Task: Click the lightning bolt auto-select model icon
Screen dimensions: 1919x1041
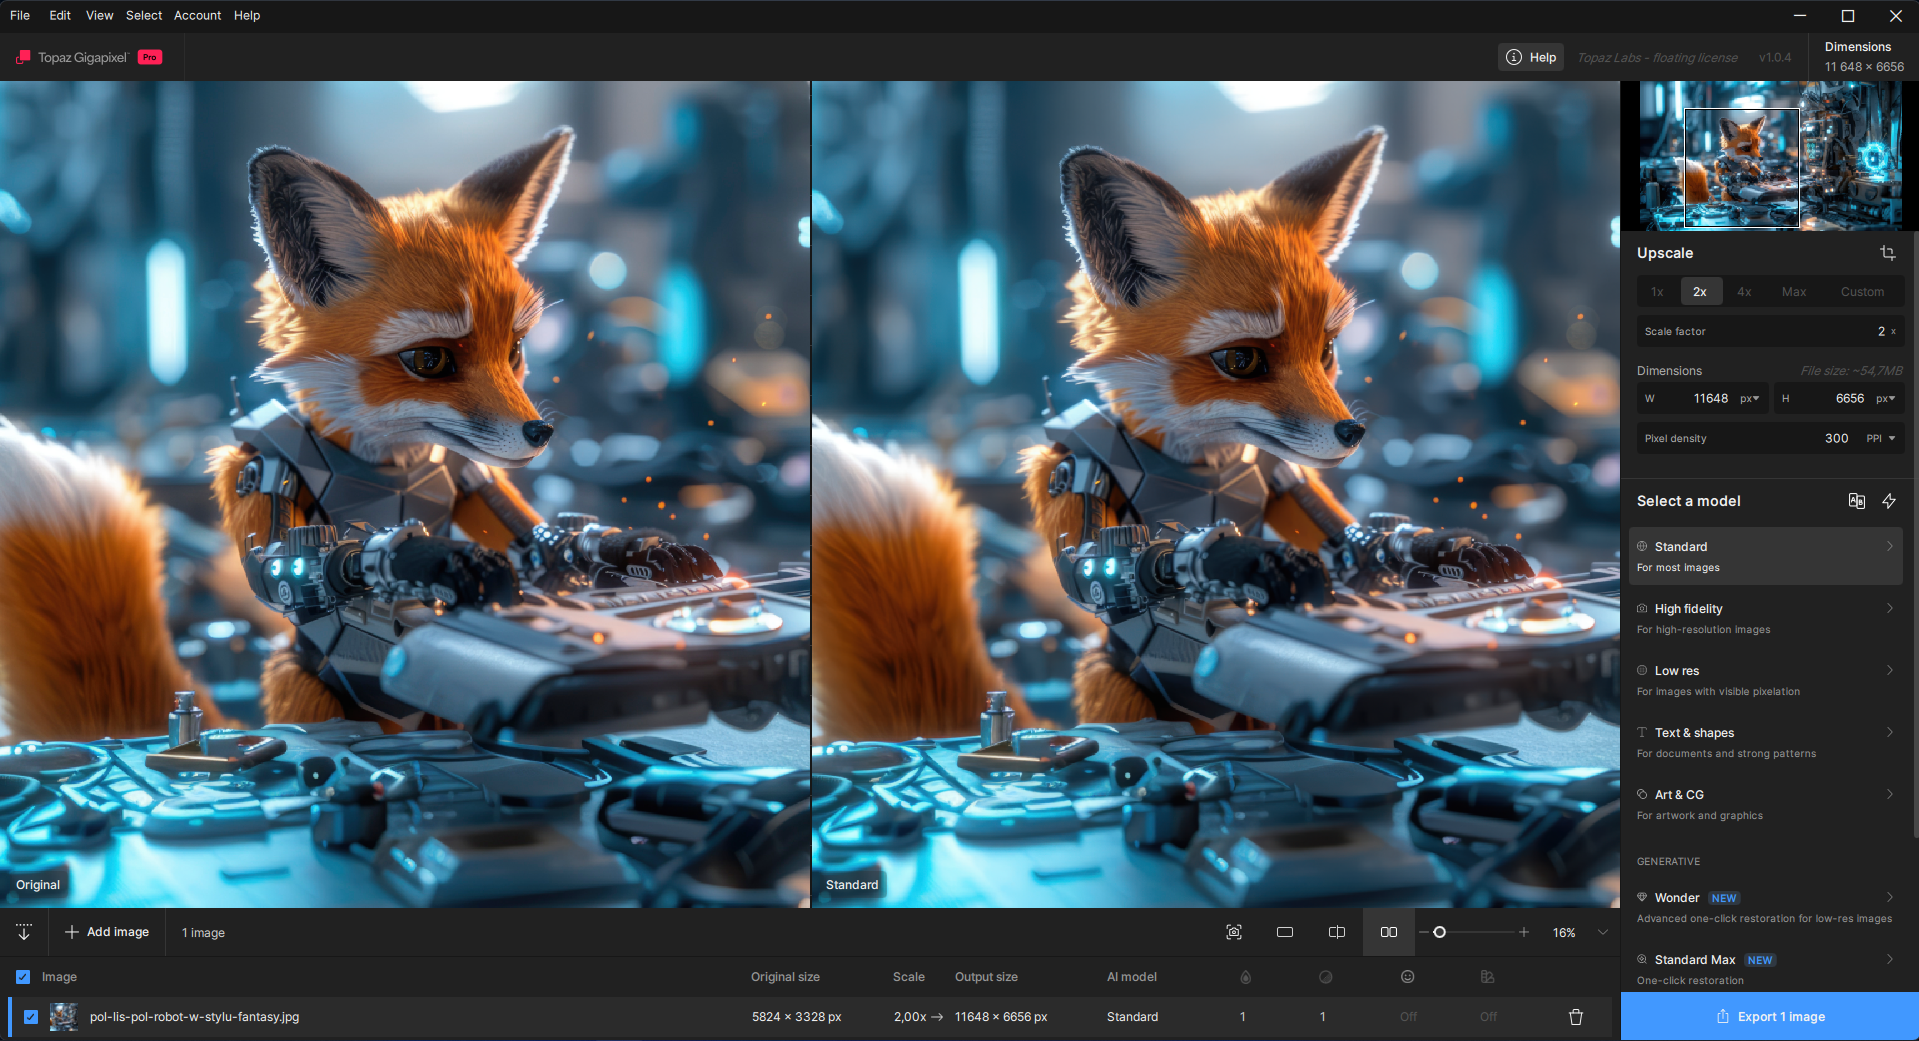Action: point(1889,501)
